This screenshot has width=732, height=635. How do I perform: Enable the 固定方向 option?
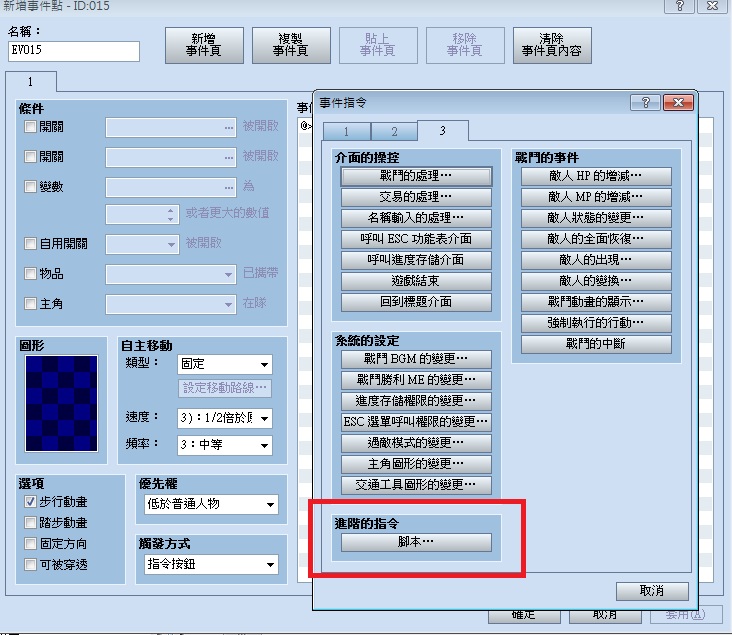tap(30, 543)
